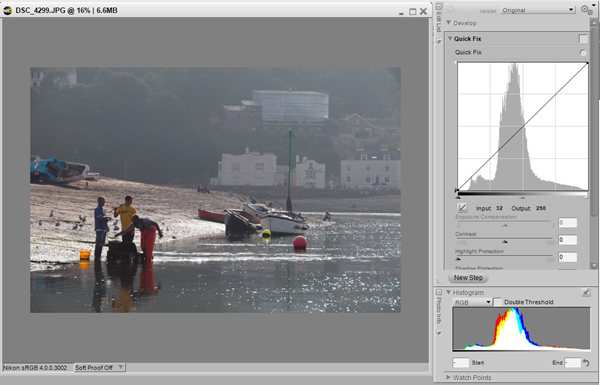Click the Contrast slider handle
The width and height of the screenshot is (600, 385).
505,242
